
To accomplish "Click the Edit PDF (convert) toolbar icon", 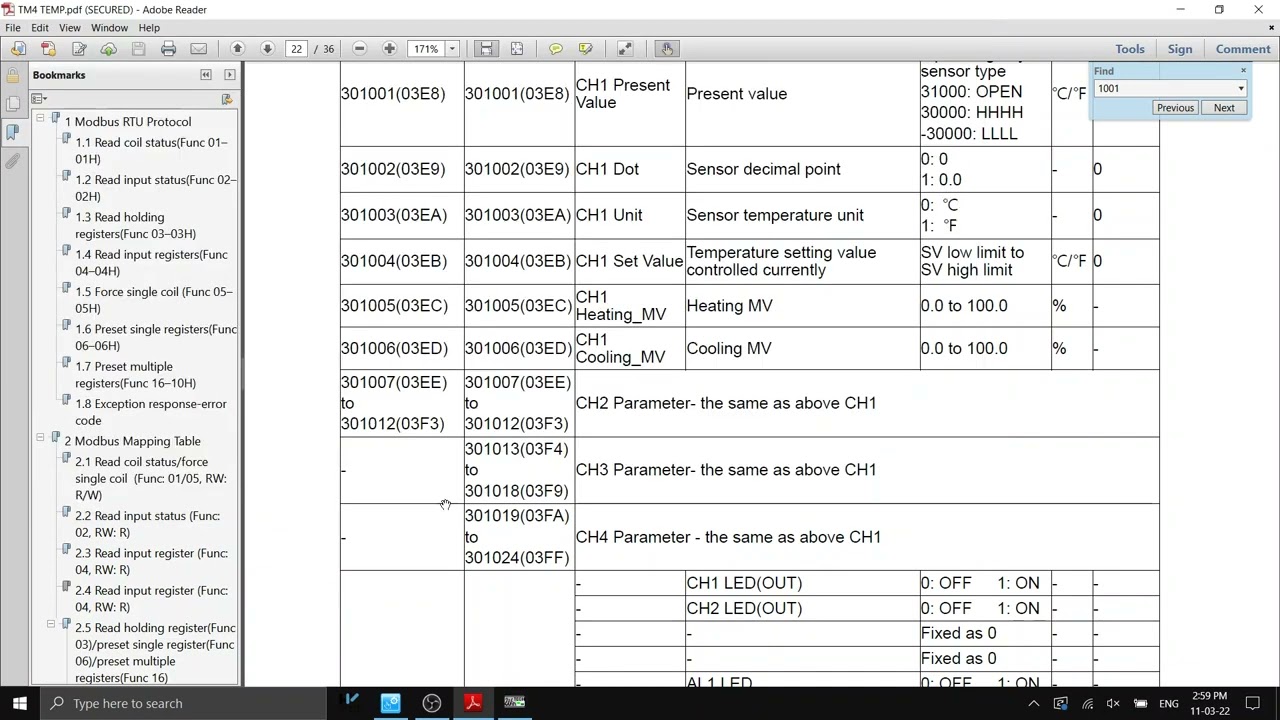I will coord(79,48).
